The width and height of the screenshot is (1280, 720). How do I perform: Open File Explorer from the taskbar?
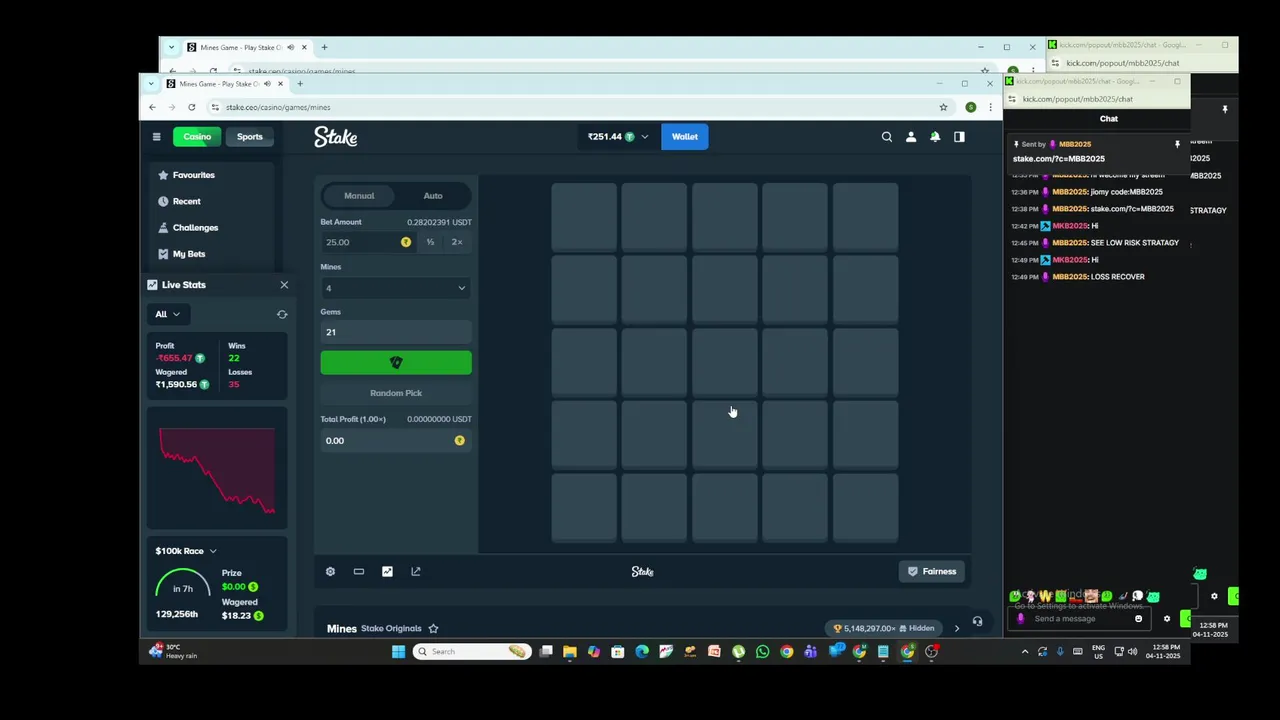pyautogui.click(x=570, y=652)
